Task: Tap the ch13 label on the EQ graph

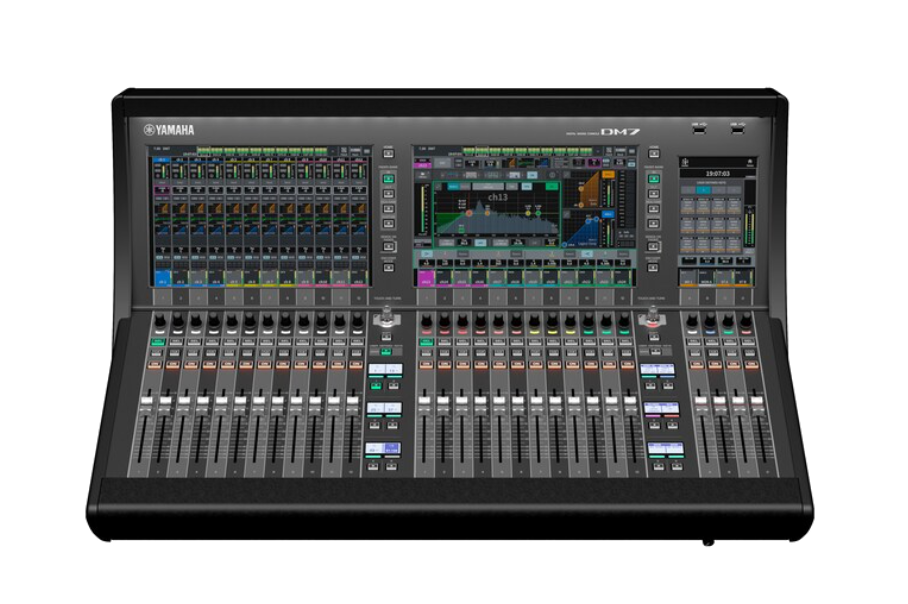Action: (x=498, y=197)
